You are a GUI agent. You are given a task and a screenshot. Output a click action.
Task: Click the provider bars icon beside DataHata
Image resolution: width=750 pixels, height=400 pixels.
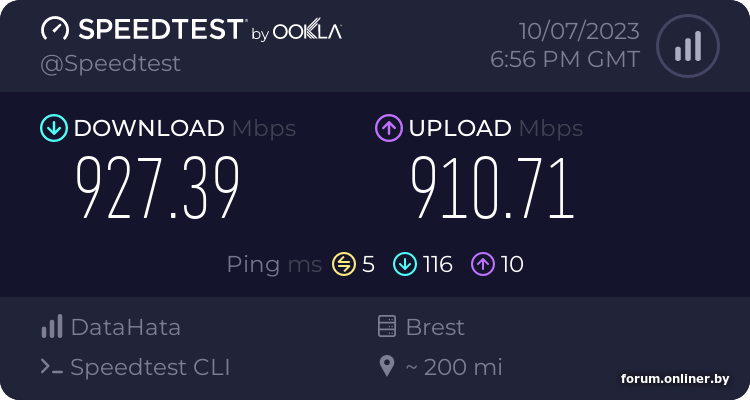point(52,327)
